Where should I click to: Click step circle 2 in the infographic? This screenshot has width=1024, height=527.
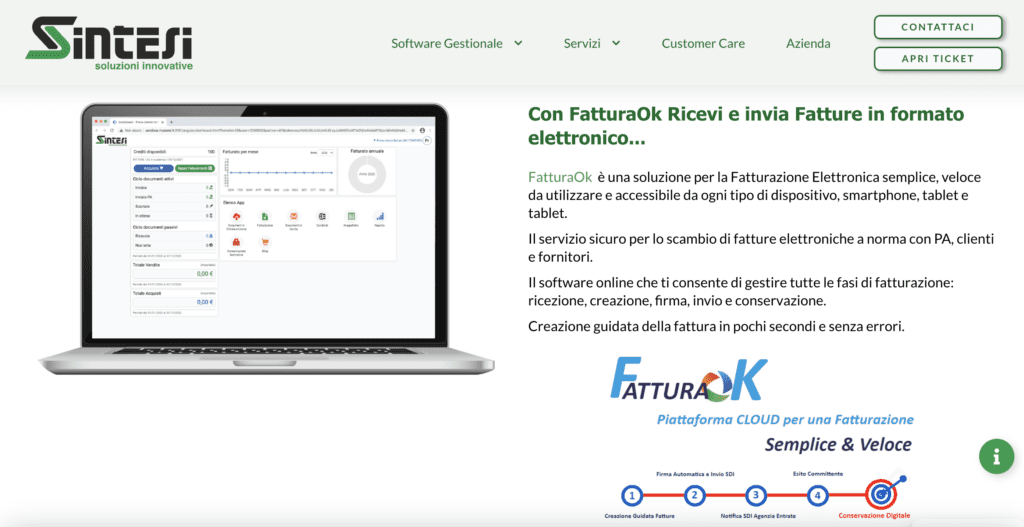pos(696,496)
